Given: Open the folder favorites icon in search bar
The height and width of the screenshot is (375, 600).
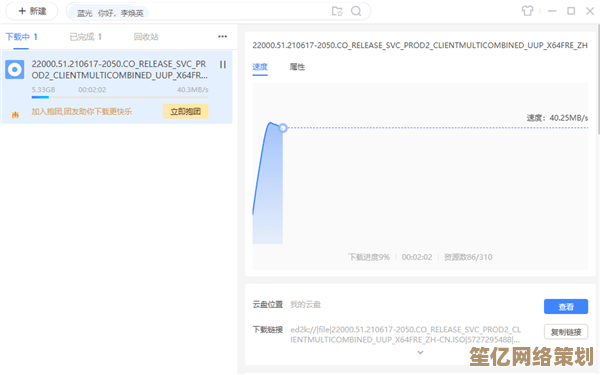Looking at the screenshot, I should pos(337,11).
